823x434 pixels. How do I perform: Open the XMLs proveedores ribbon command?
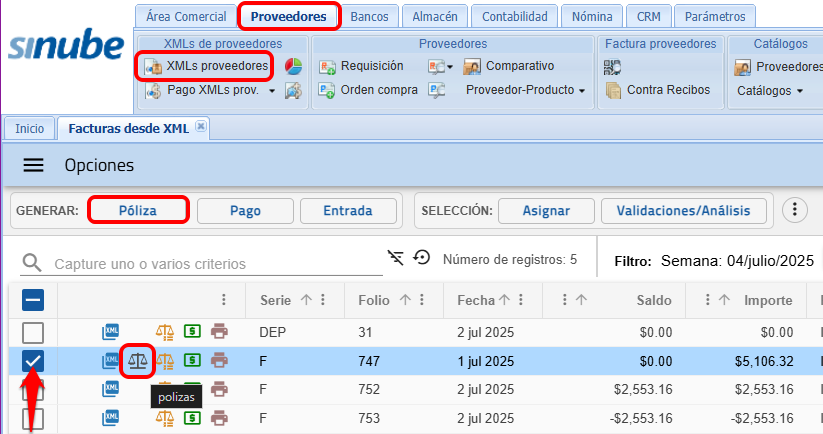[206, 66]
